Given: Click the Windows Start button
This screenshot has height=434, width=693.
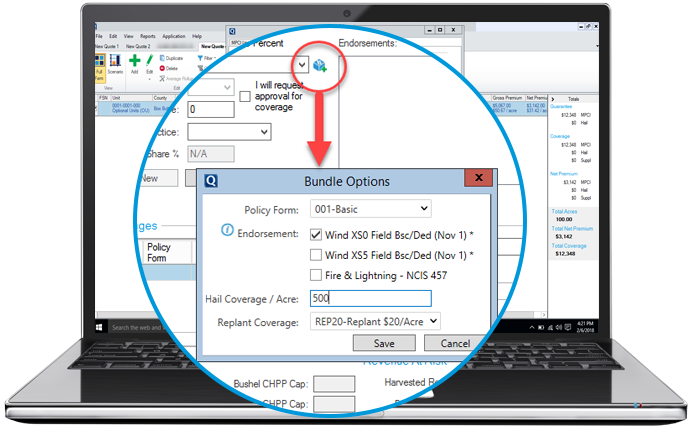Looking at the screenshot, I should tap(100, 327).
